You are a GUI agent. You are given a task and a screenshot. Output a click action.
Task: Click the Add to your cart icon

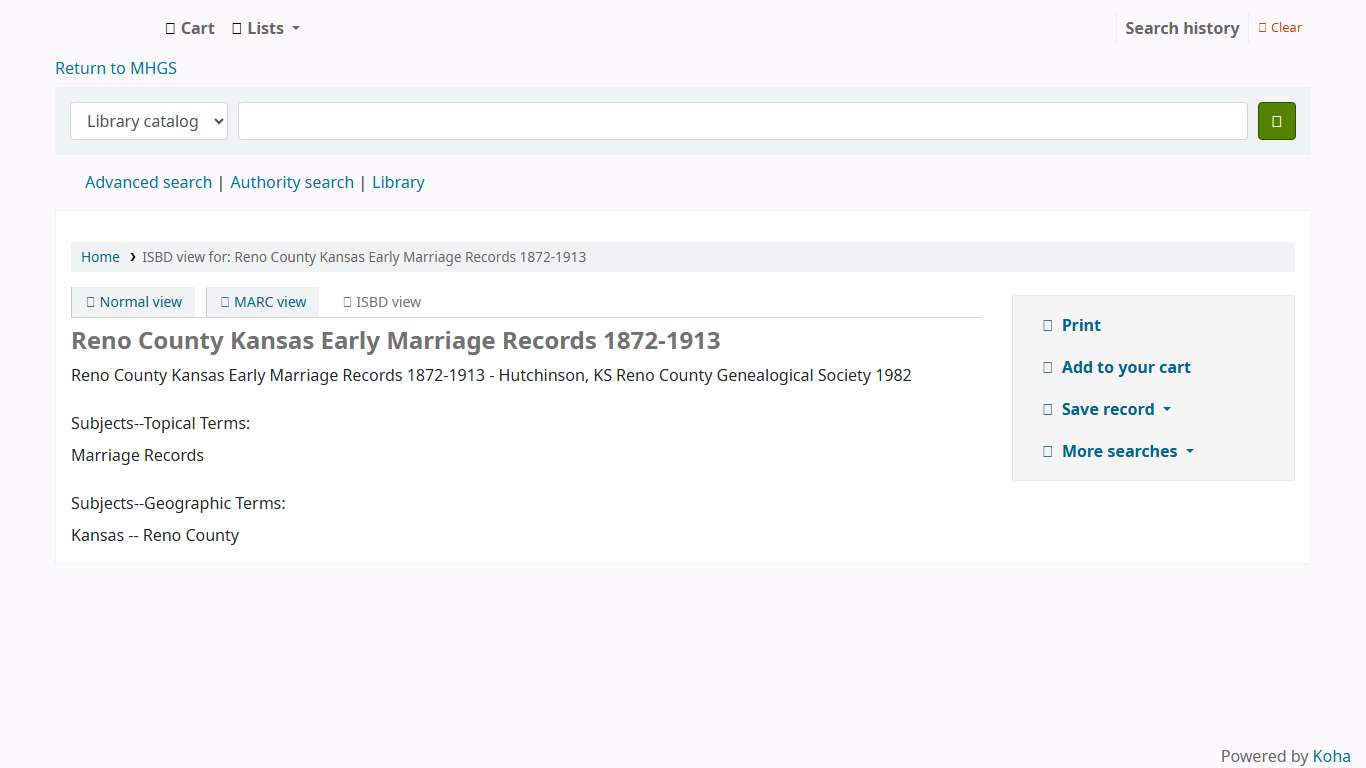(x=1047, y=368)
